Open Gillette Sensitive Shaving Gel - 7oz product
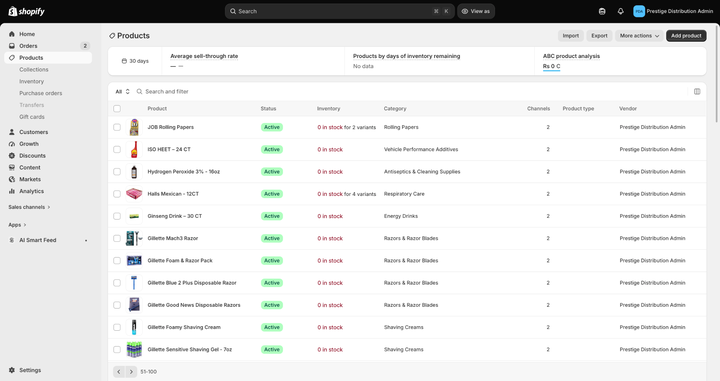 [x=190, y=350]
